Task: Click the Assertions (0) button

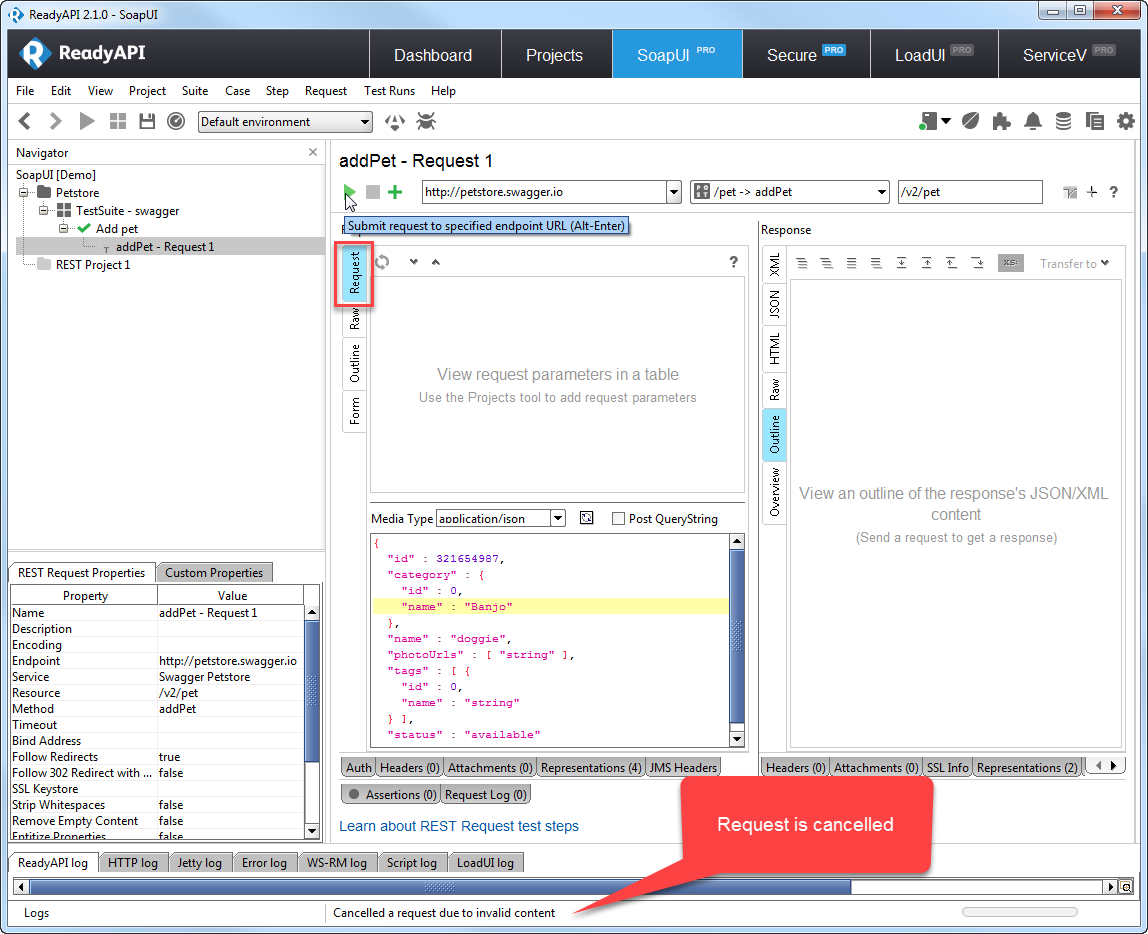Action: coord(391,794)
